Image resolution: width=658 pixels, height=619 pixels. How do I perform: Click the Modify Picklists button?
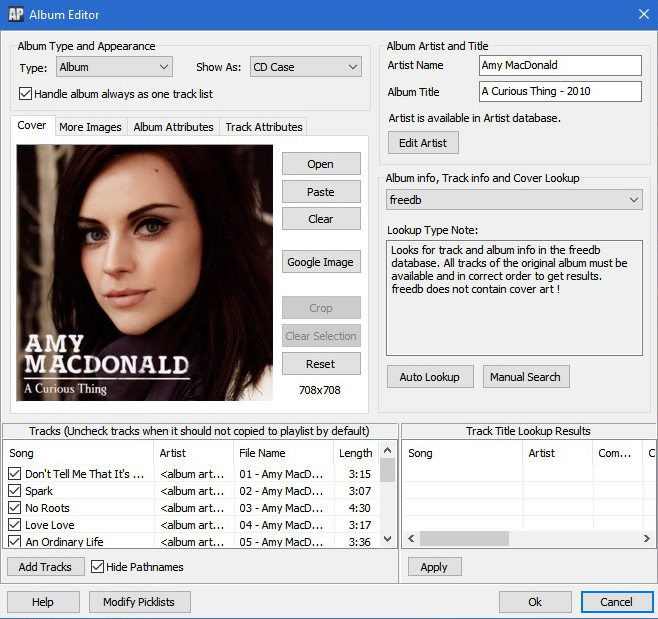(x=139, y=602)
